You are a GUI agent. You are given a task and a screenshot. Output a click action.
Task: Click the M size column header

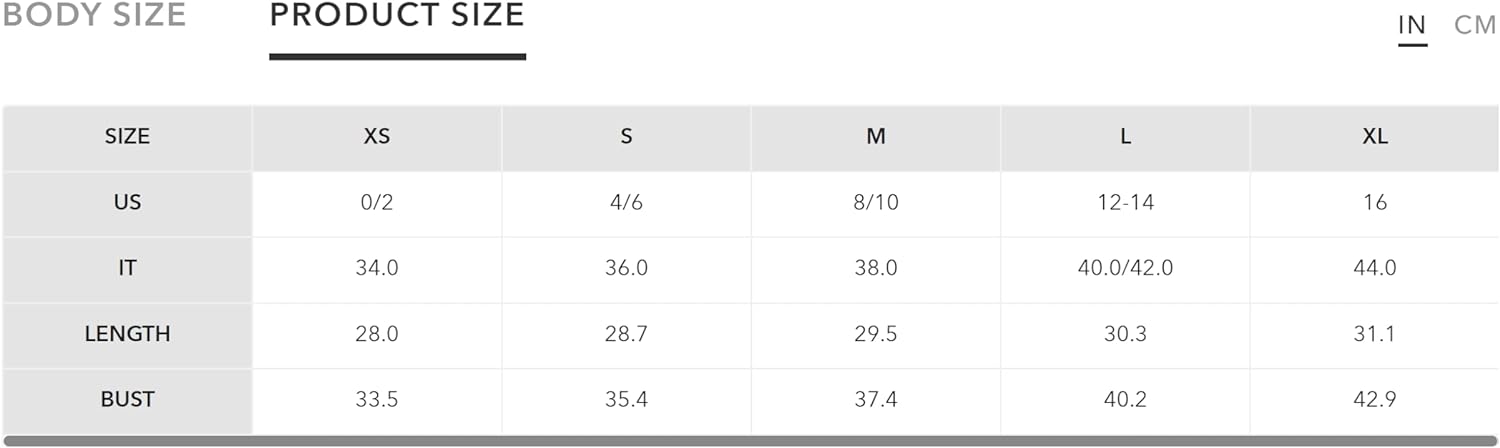point(876,137)
